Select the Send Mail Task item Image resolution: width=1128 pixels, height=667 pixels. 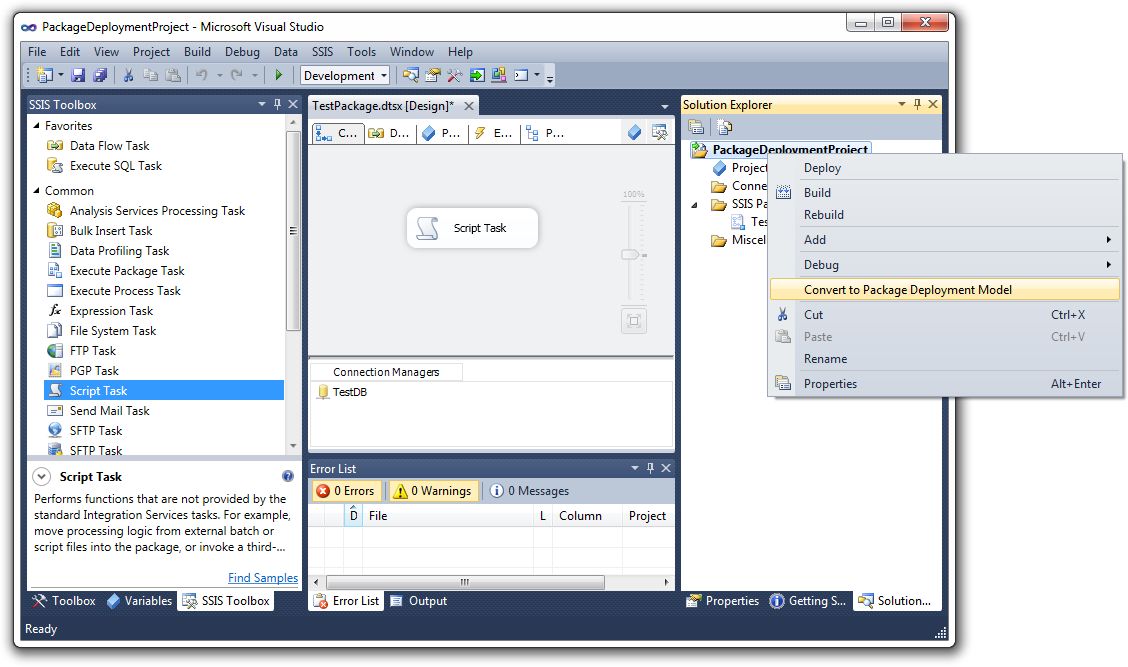[109, 411]
